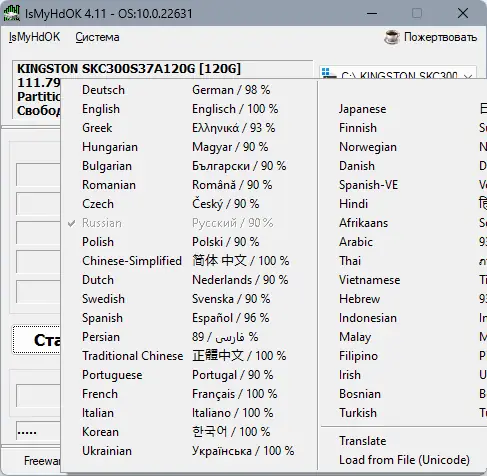Select Bosnian language

click(403, 394)
